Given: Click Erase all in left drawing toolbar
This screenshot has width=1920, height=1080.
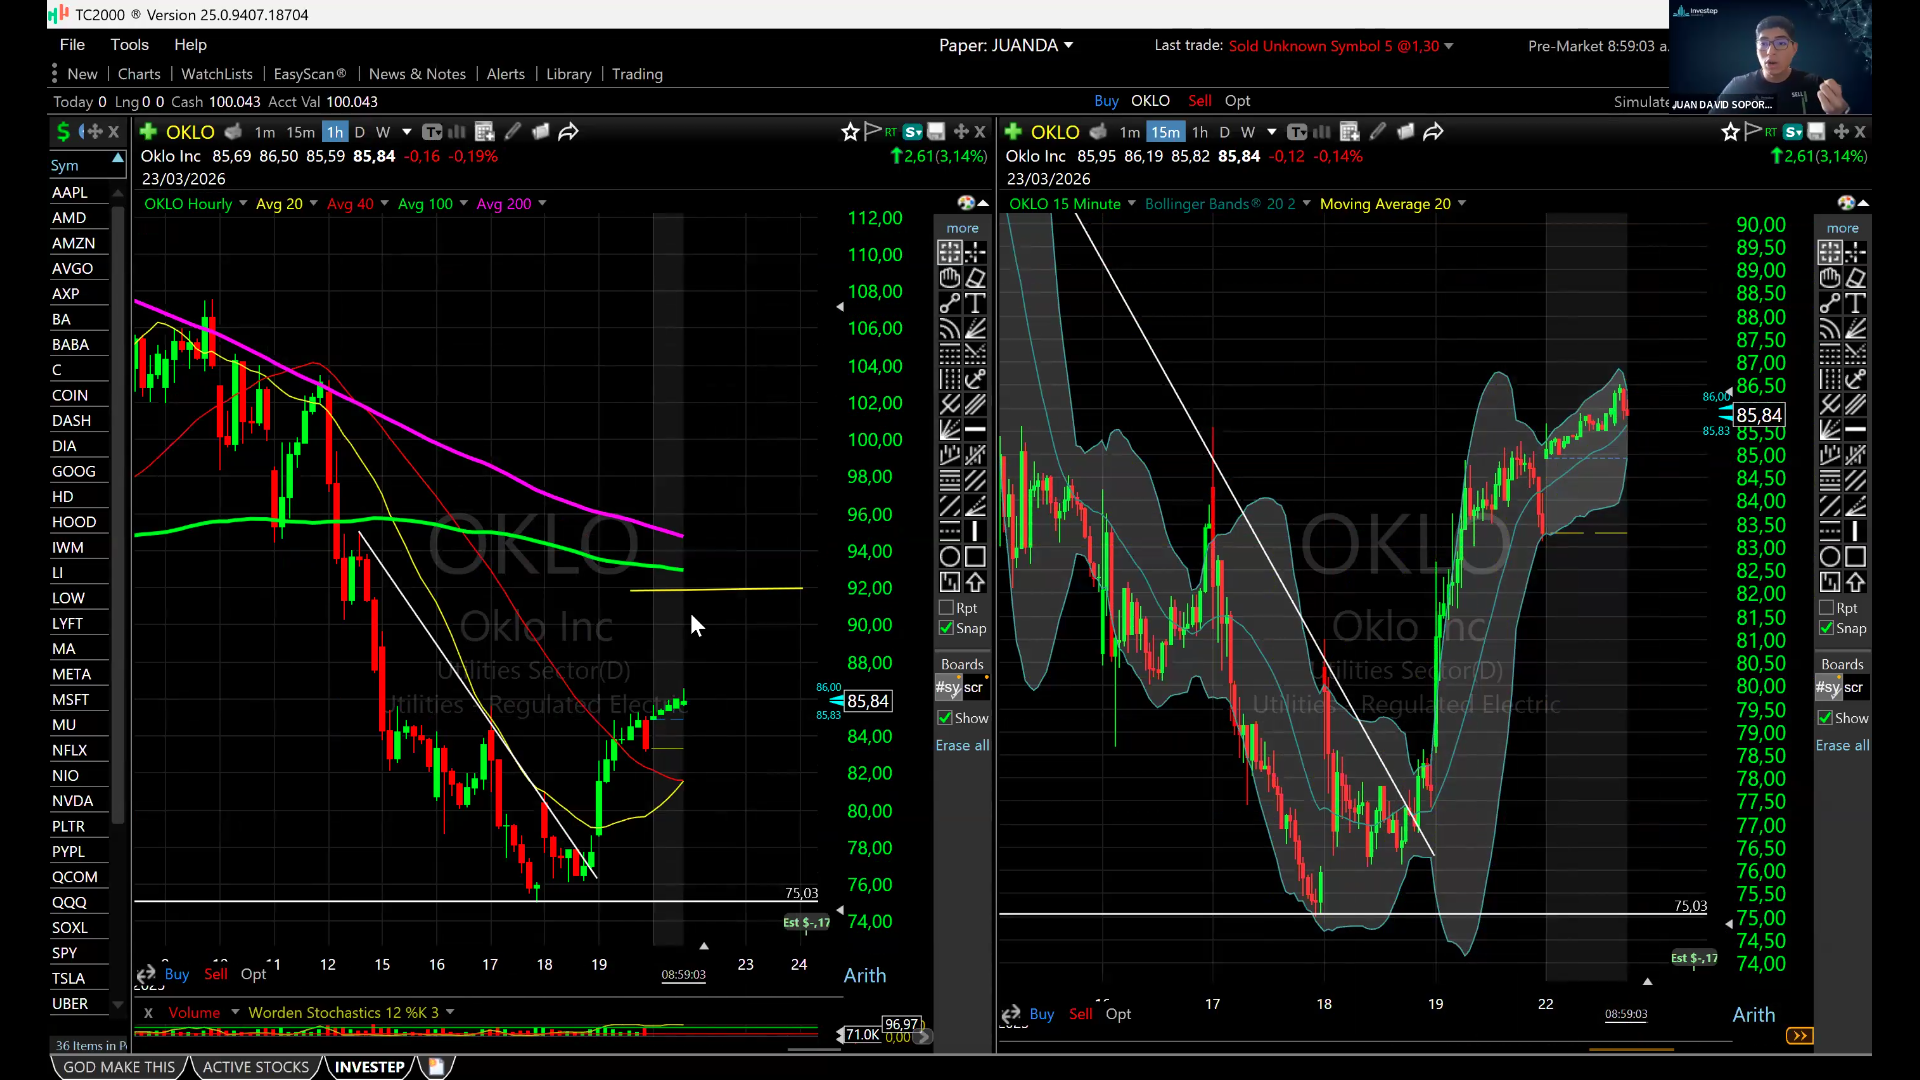Looking at the screenshot, I should (962, 745).
